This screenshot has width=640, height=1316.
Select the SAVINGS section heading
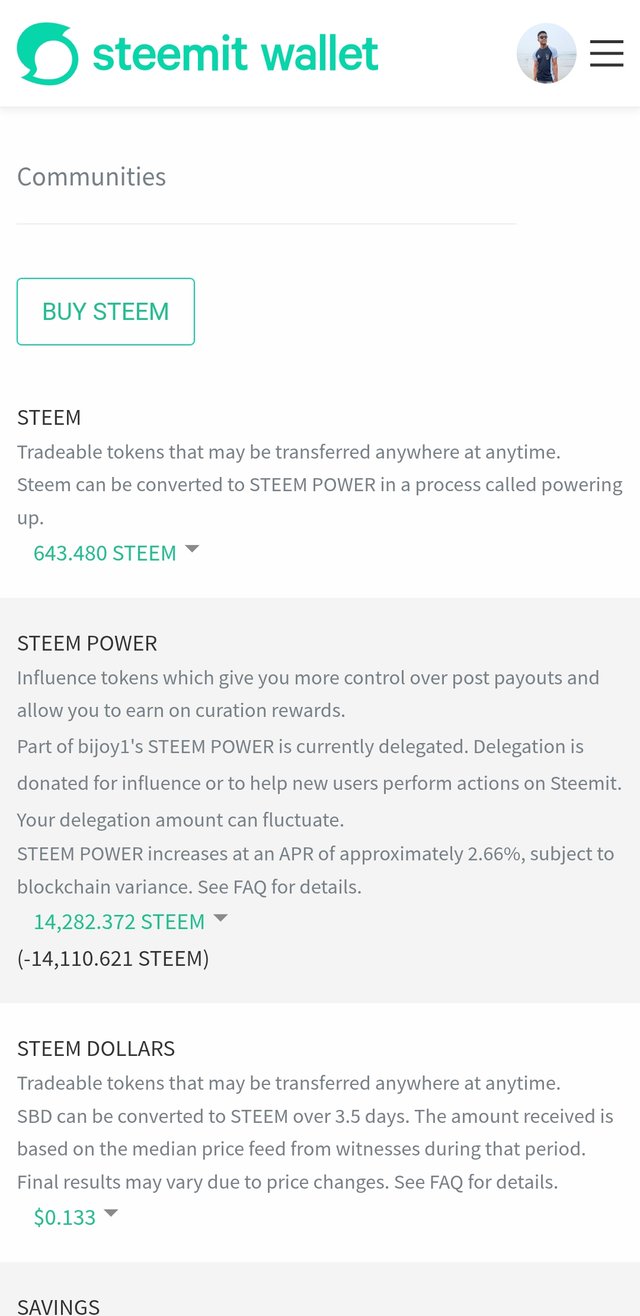[x=58, y=1306]
